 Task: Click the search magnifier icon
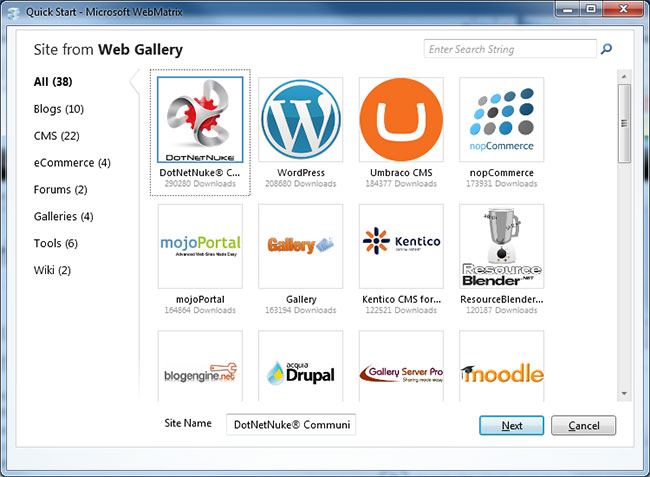click(606, 49)
